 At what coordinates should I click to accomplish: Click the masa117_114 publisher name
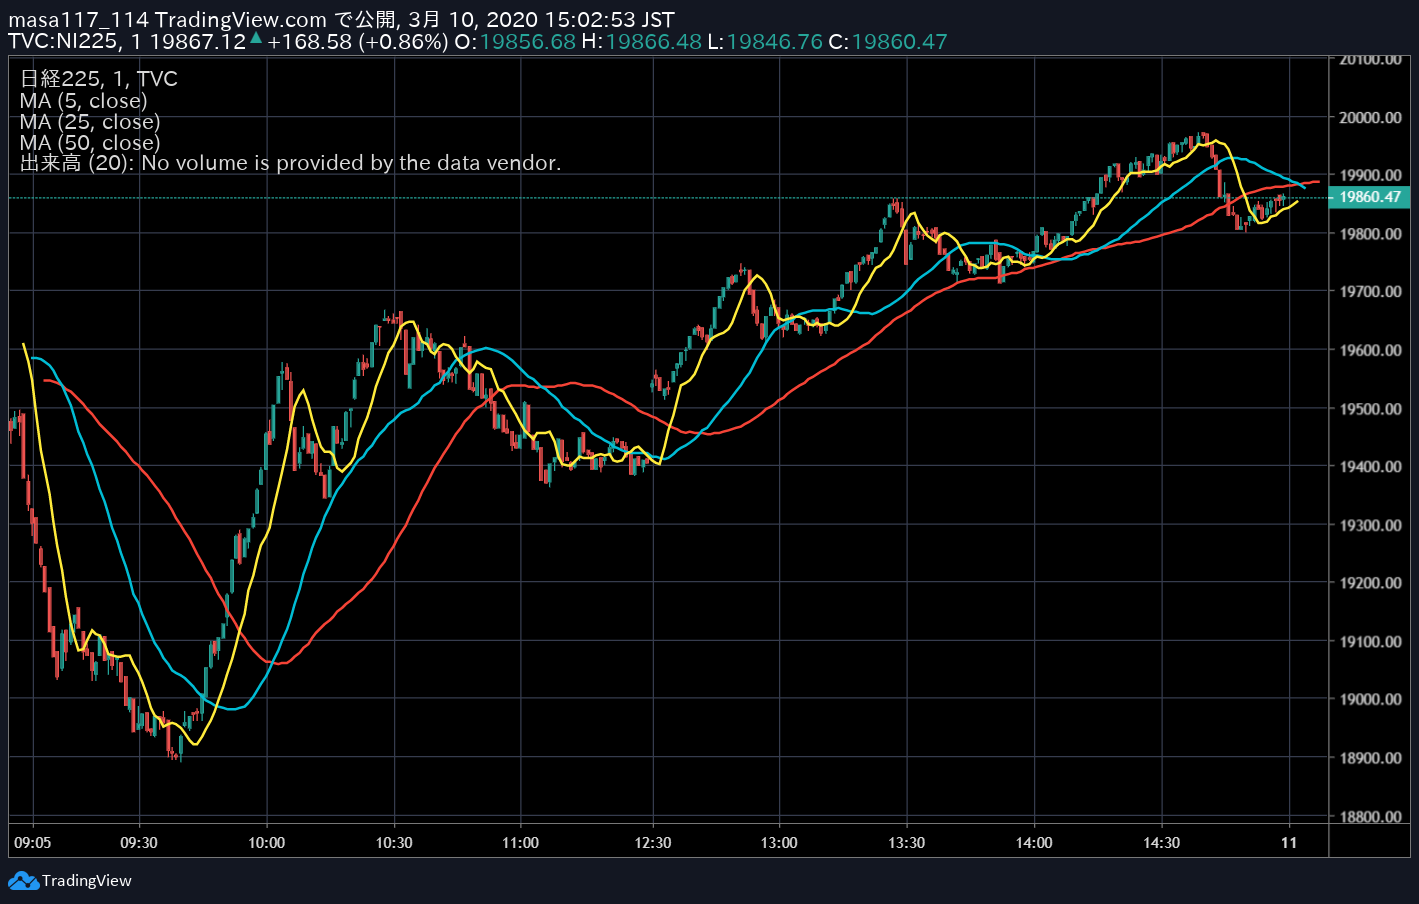click(x=79, y=20)
